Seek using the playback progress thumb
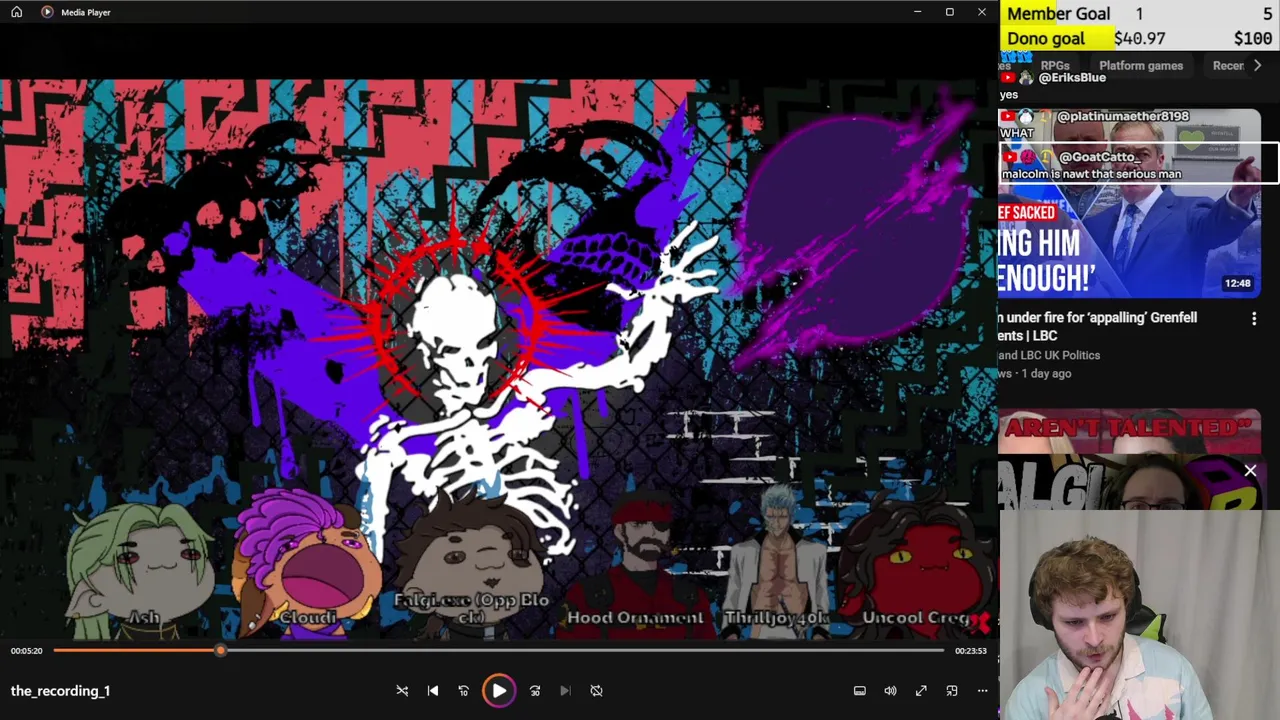Image resolution: width=1280 pixels, height=720 pixels. (220, 651)
